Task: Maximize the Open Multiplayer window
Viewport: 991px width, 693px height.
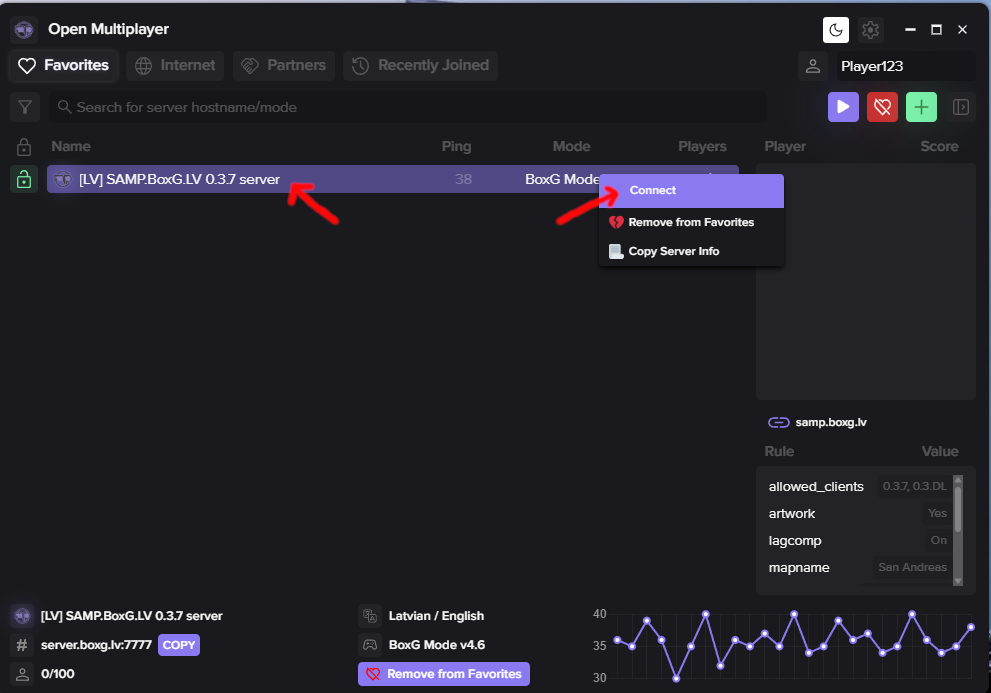Action: (936, 30)
